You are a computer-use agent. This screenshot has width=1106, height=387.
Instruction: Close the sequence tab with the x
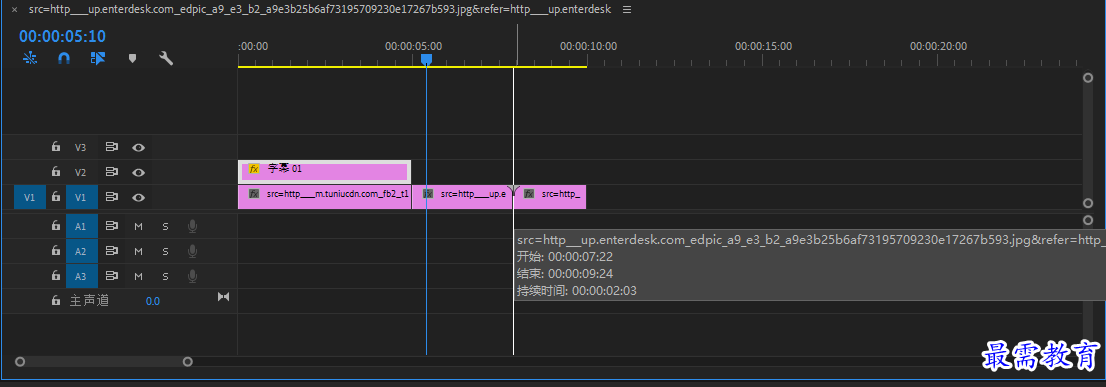click(x=14, y=10)
